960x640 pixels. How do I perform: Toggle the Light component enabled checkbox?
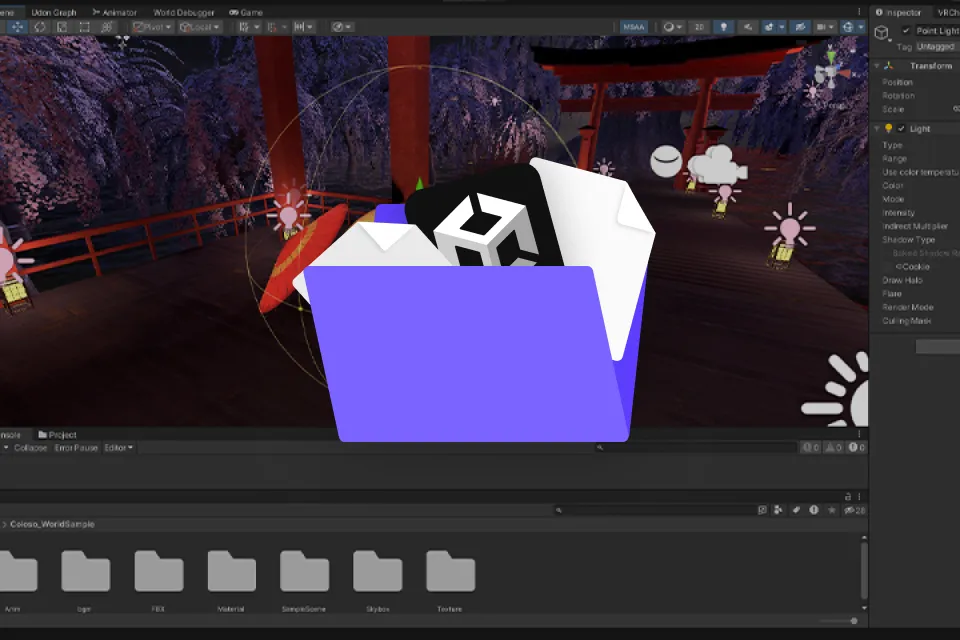click(901, 129)
